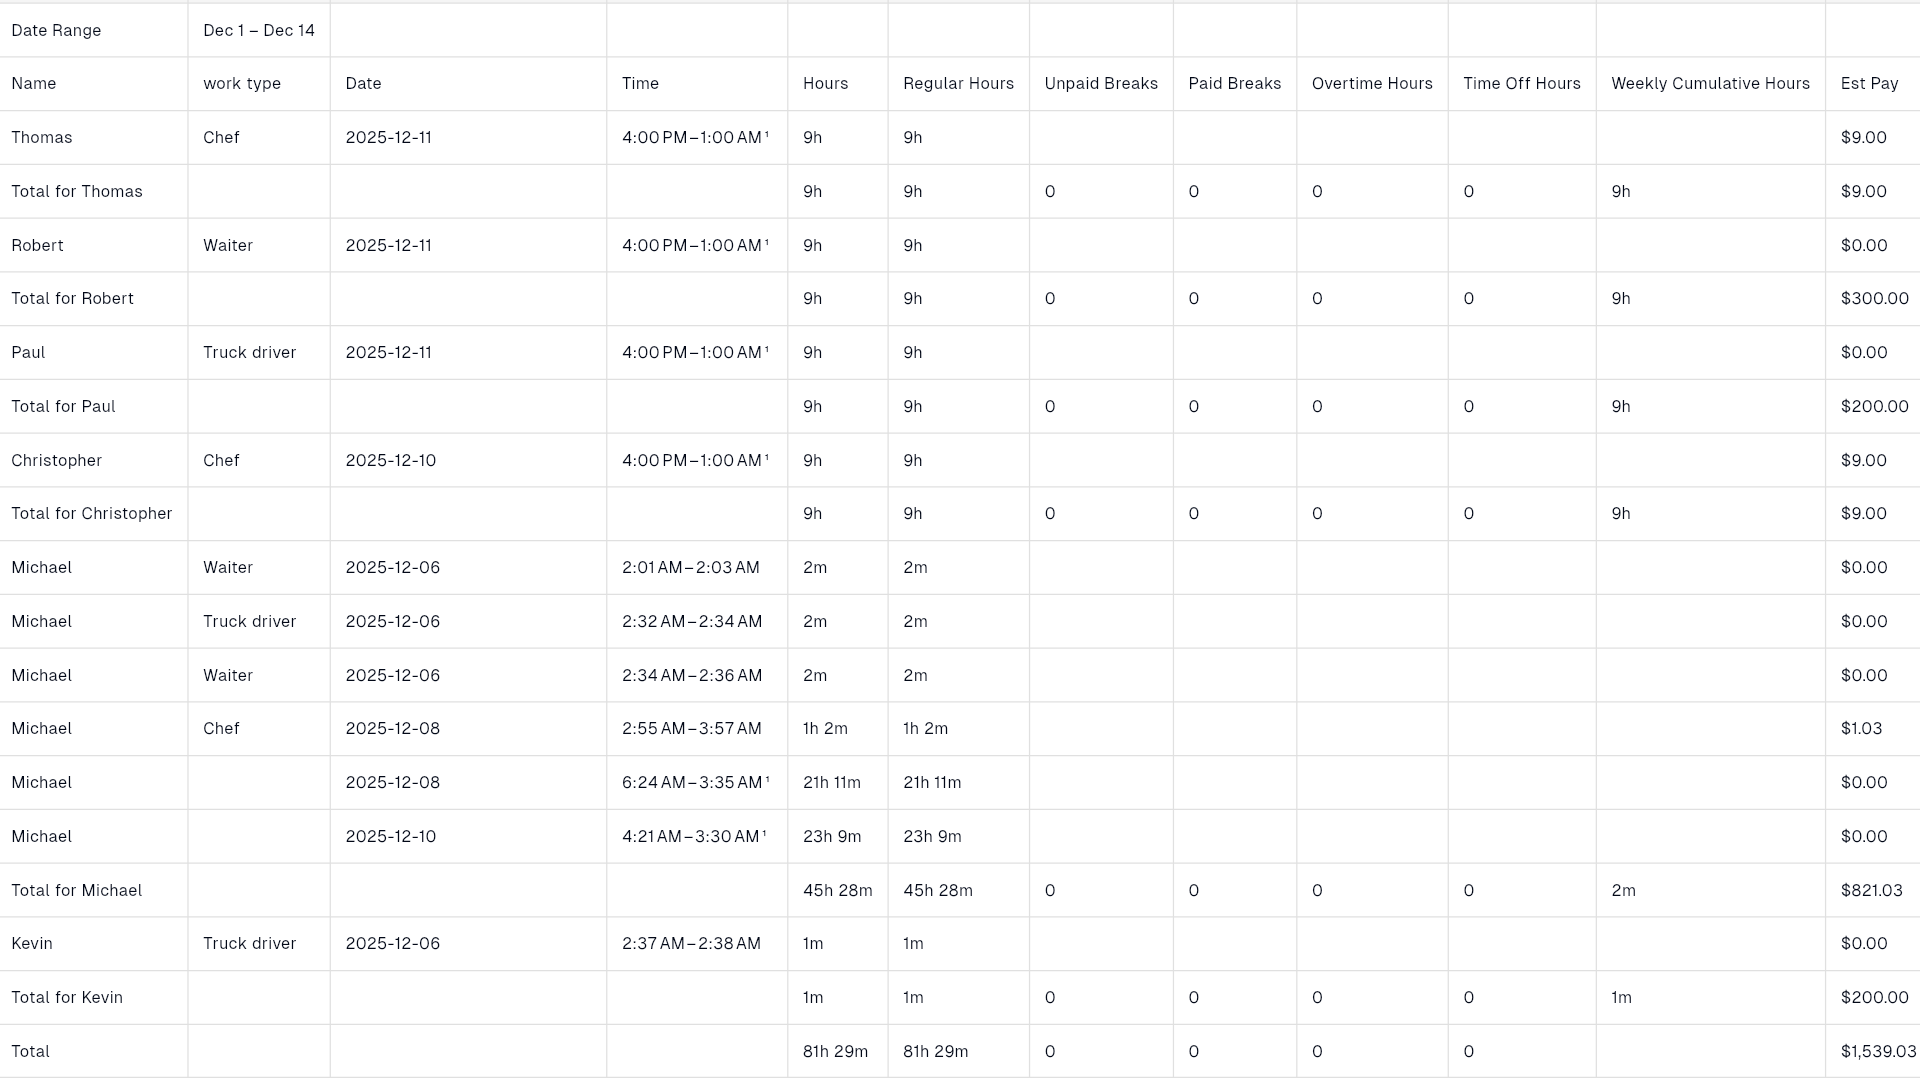
Task: Select the grand Total 81h 29m hours cell
Action: pos(835,1051)
